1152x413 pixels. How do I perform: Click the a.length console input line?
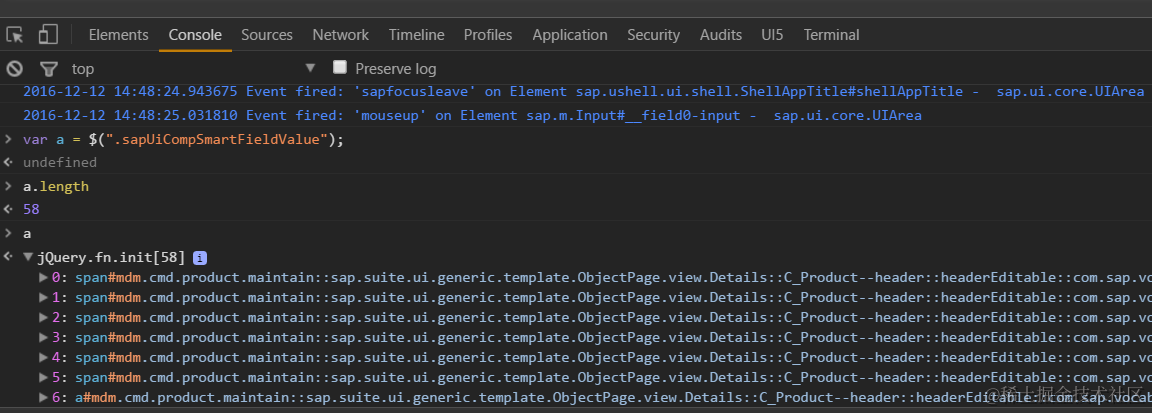tap(56, 186)
